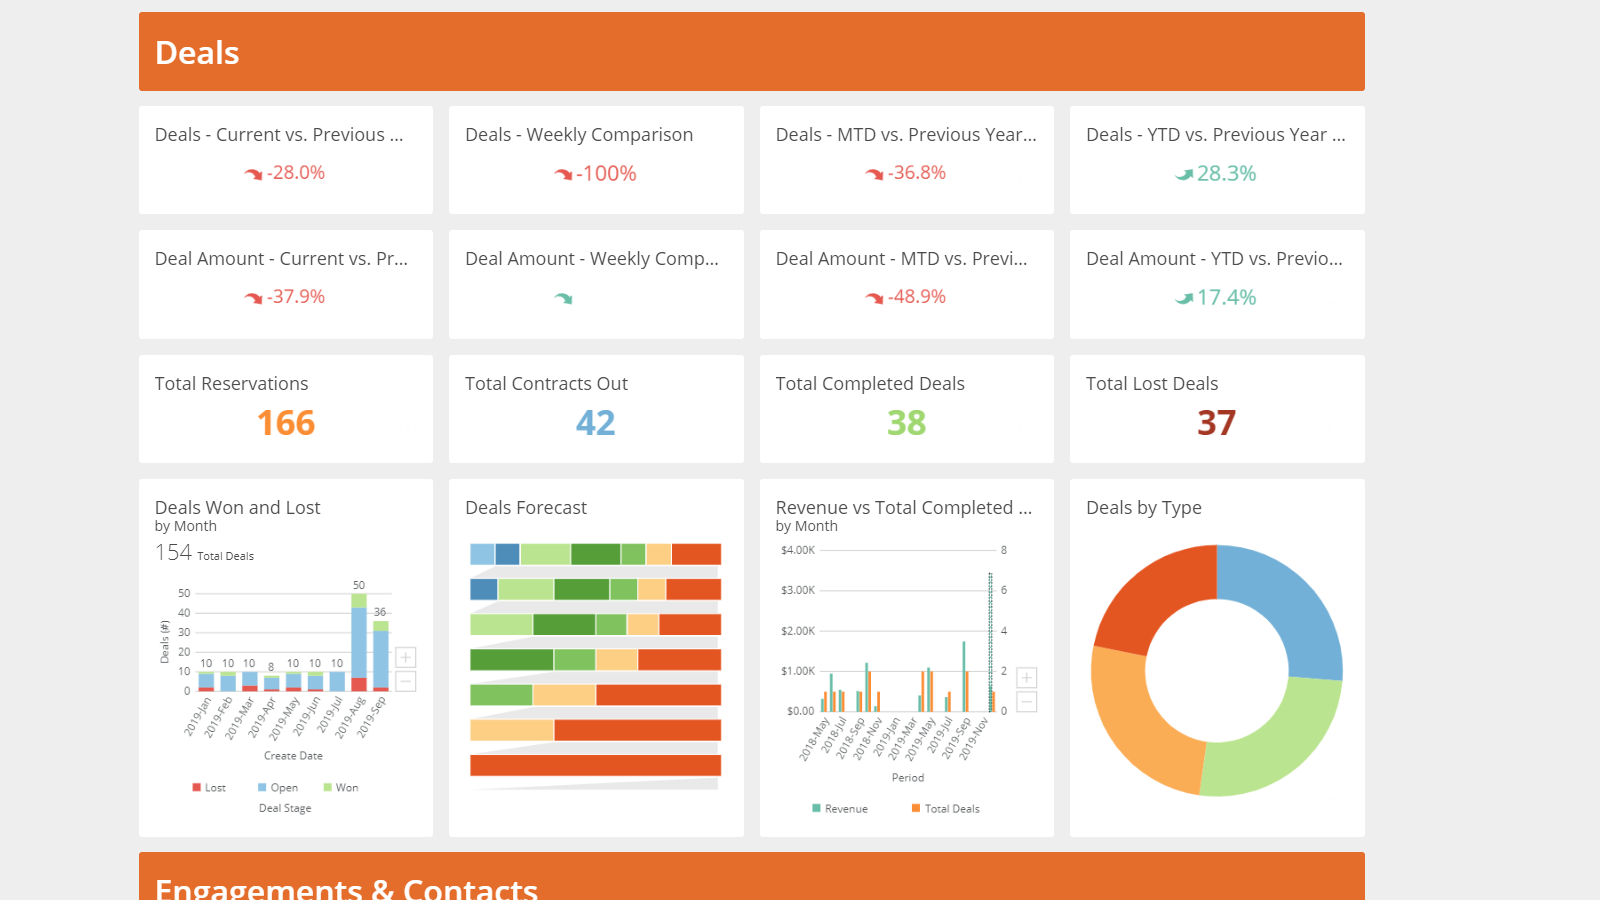
Task: Click the zoom out (−) icon on Revenue chart
Action: pos(1025,701)
